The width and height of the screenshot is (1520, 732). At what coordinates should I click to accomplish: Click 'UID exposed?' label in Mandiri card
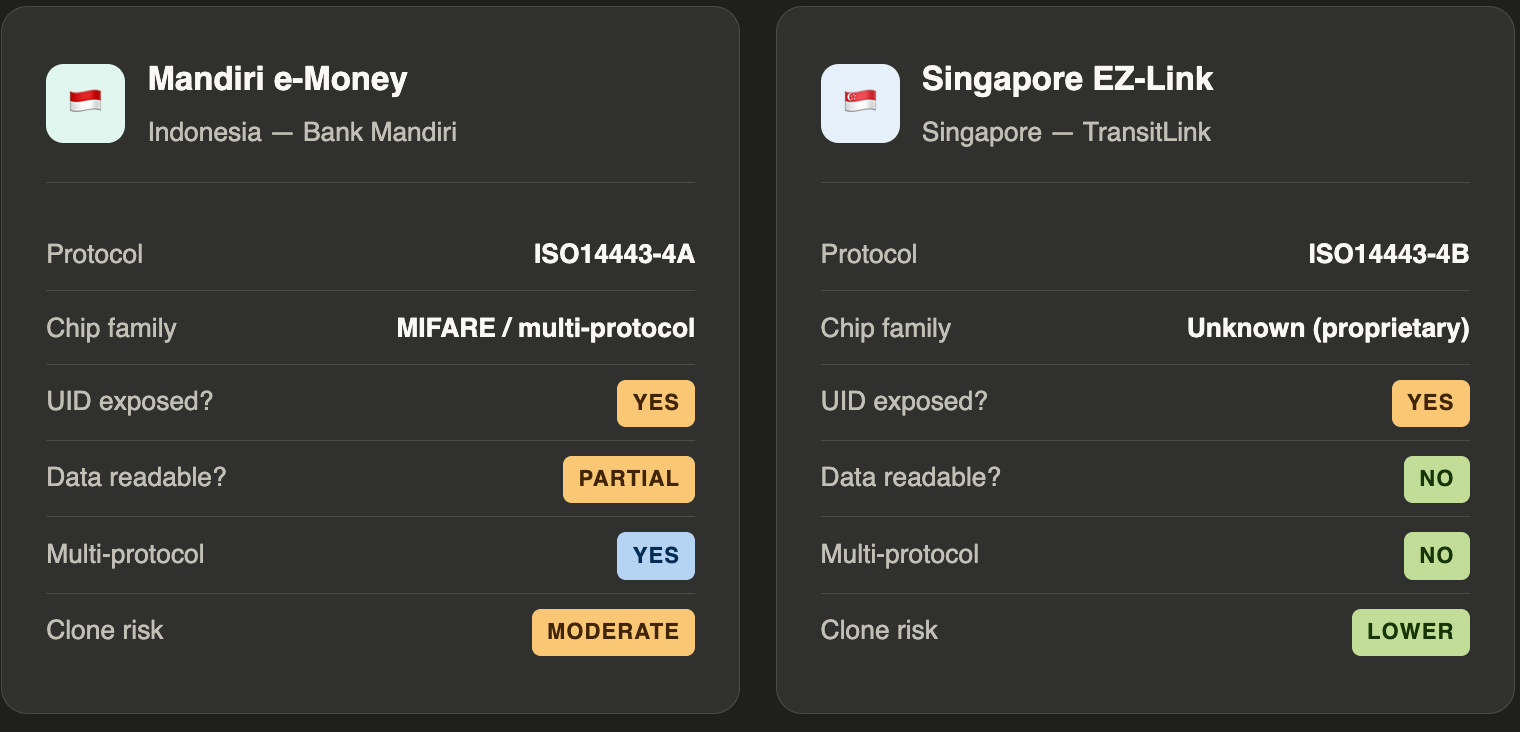130,402
